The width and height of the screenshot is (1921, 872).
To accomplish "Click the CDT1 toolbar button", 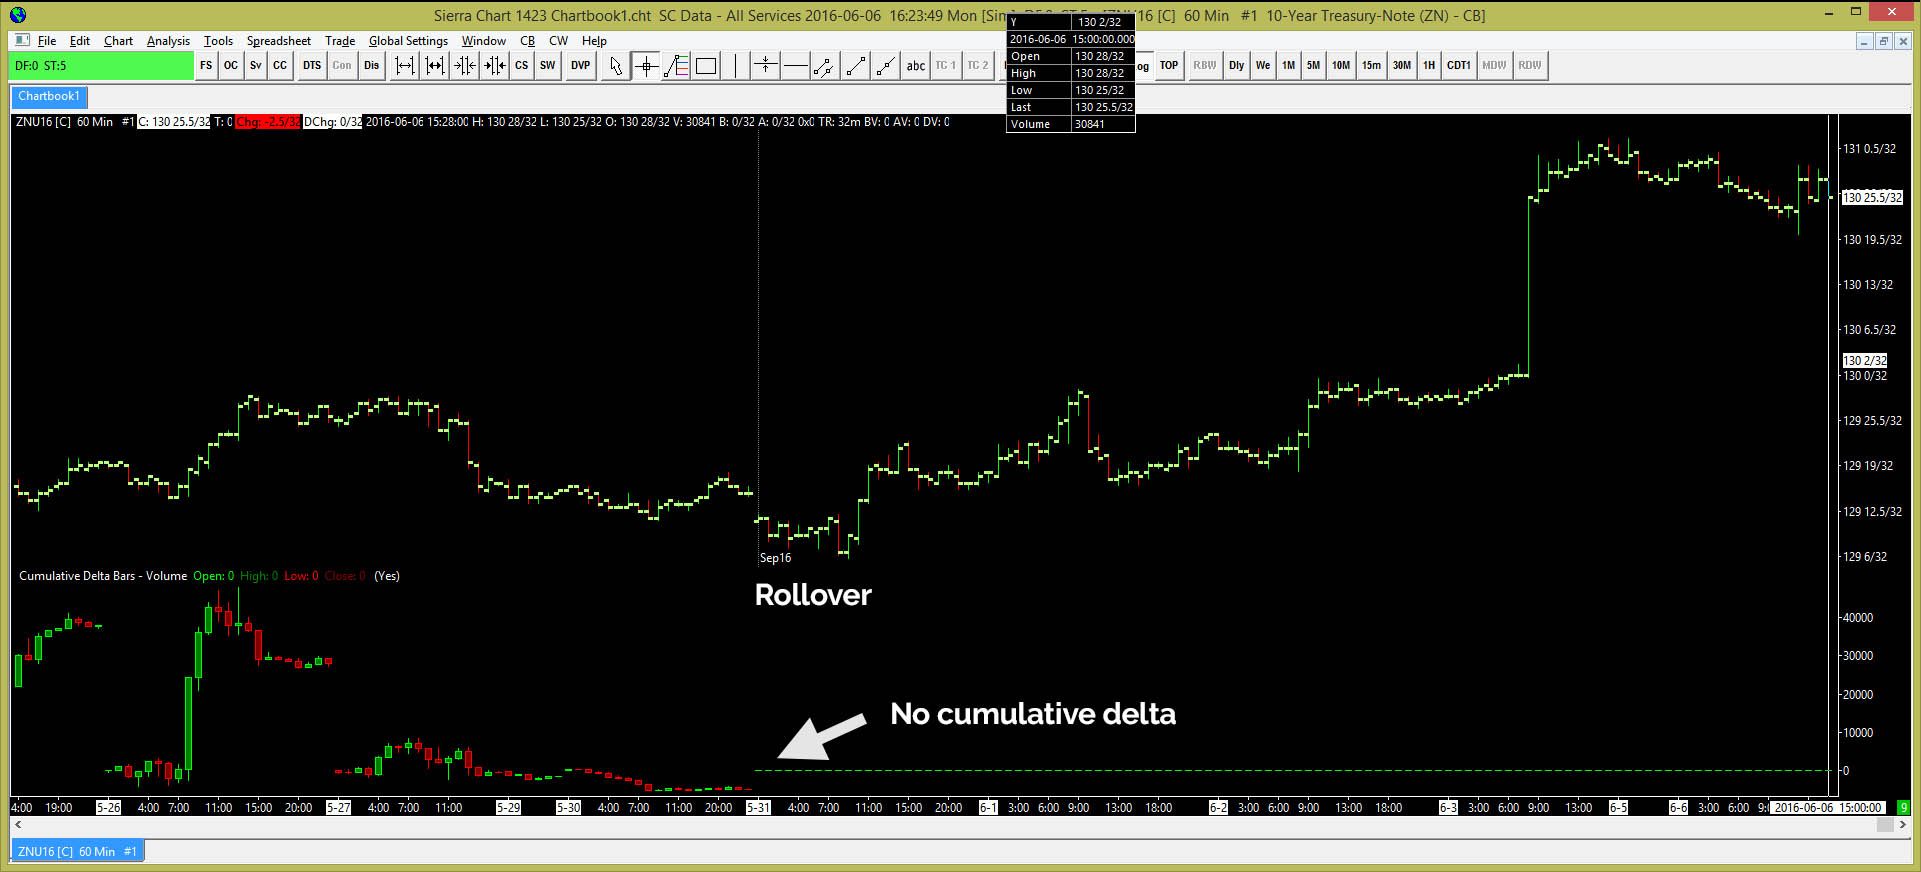I will 1459,66.
